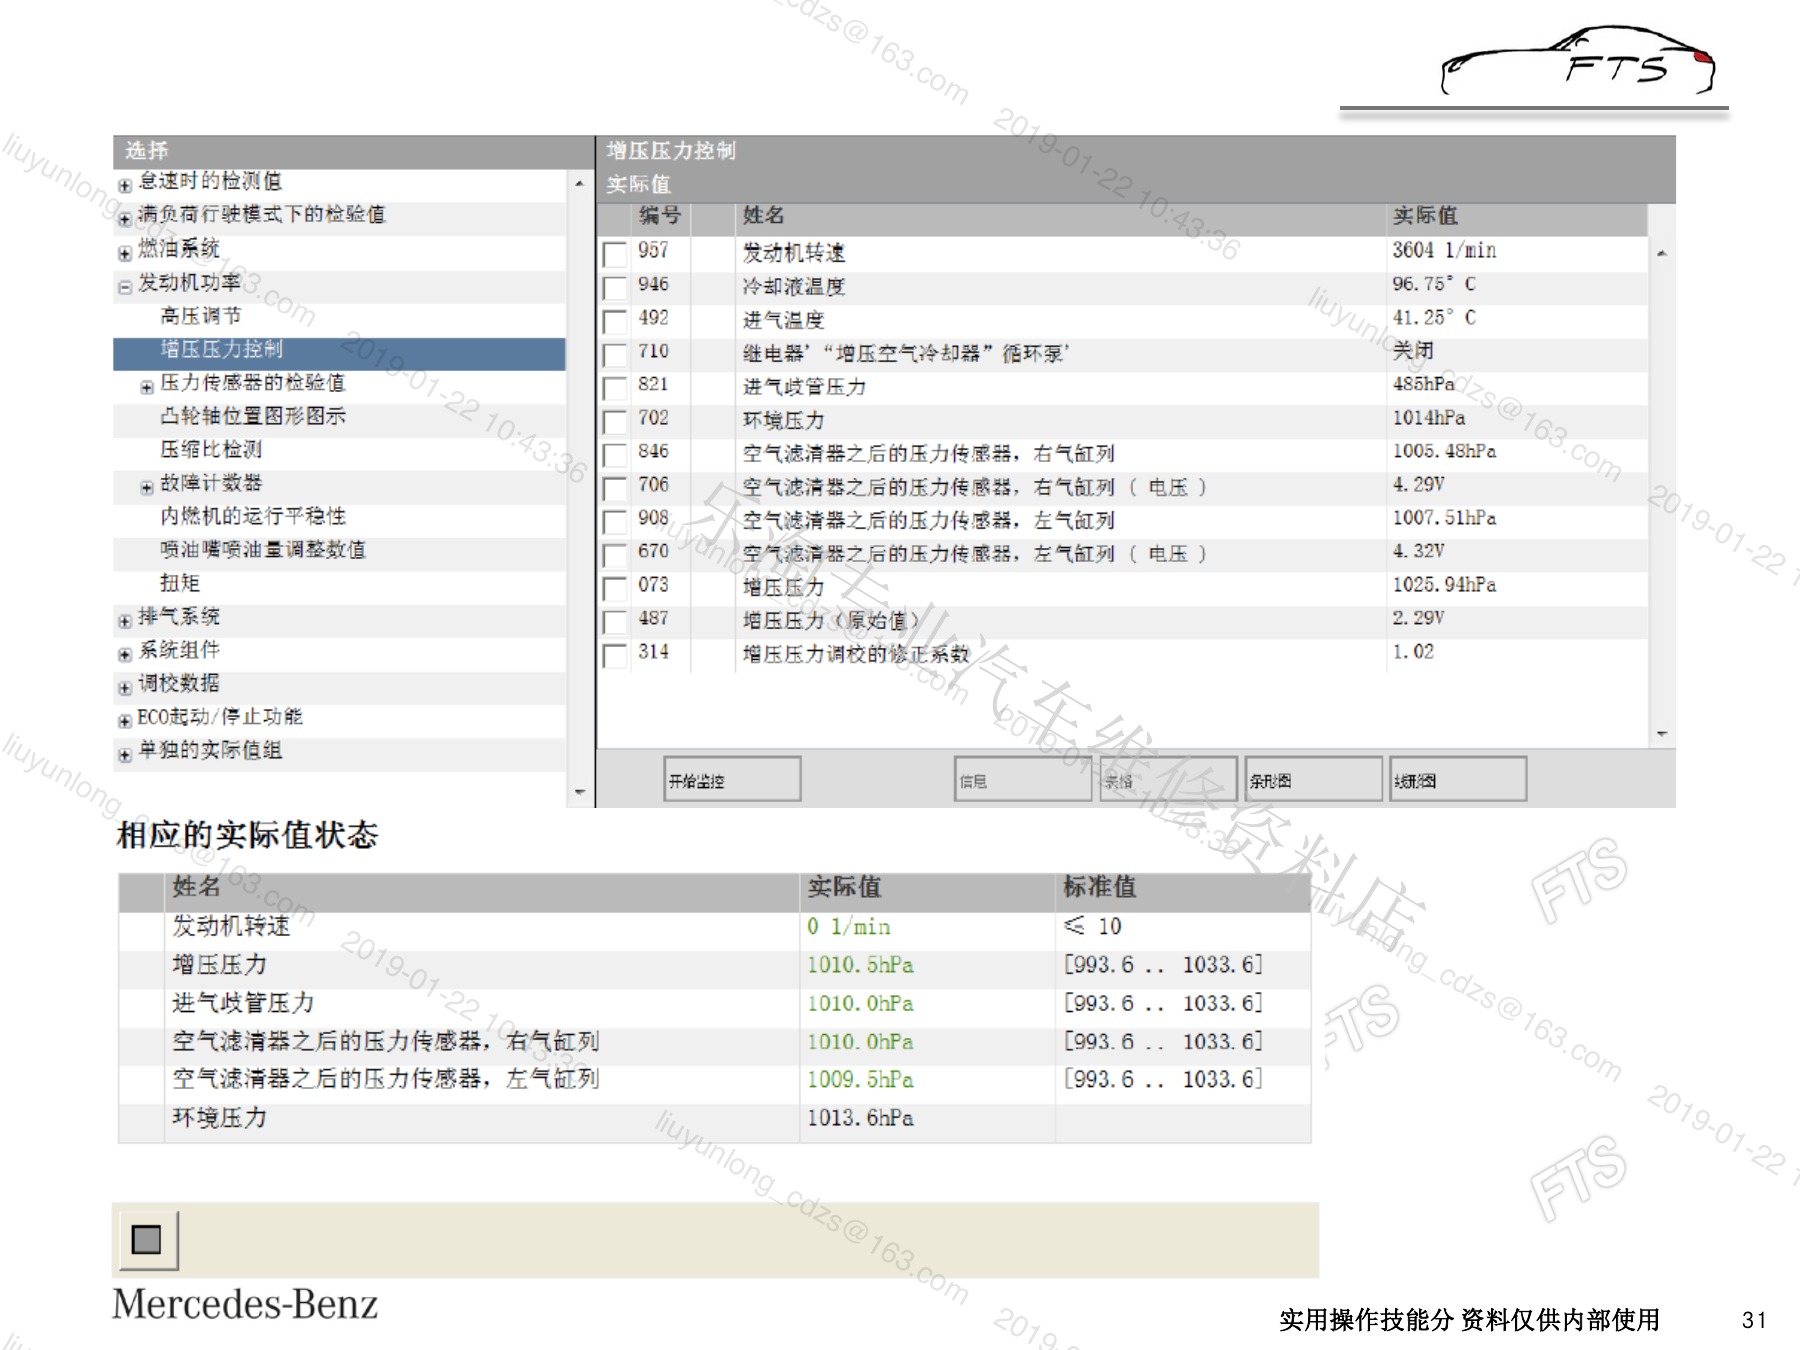The height and width of the screenshot is (1350, 1800).
Task: Click lower table value 0 1/min
Action: 848,927
